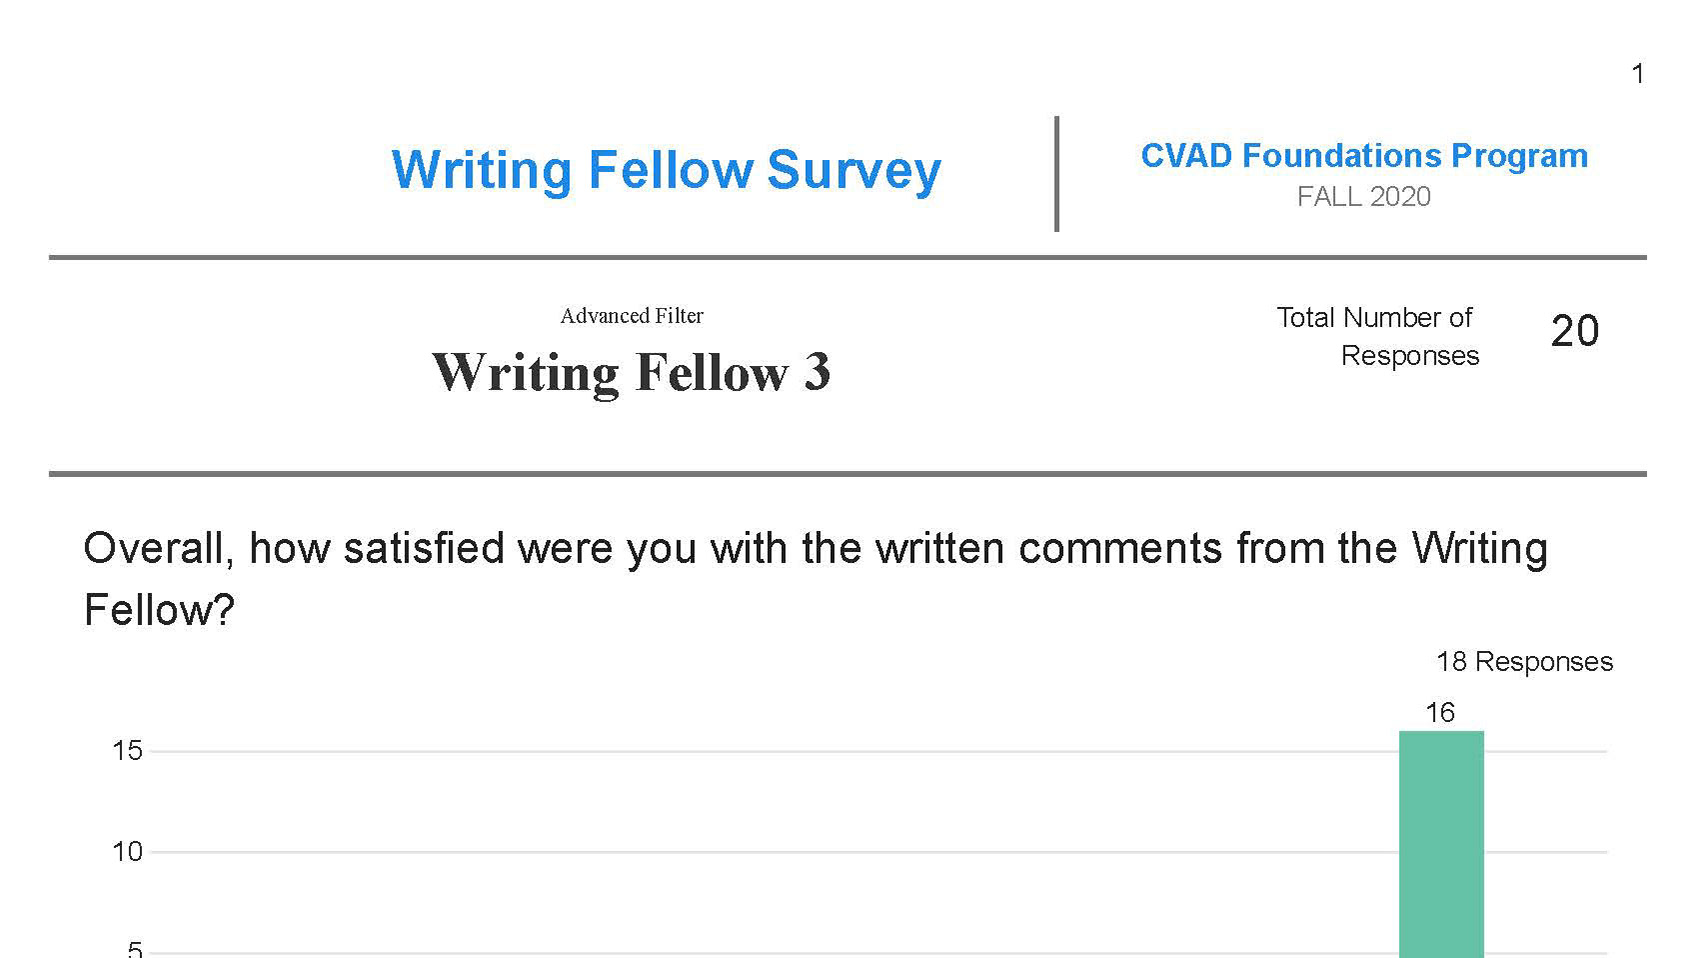The image size is (1699, 958).
Task: Click the 5 y-axis label
Action: click(x=135, y=949)
